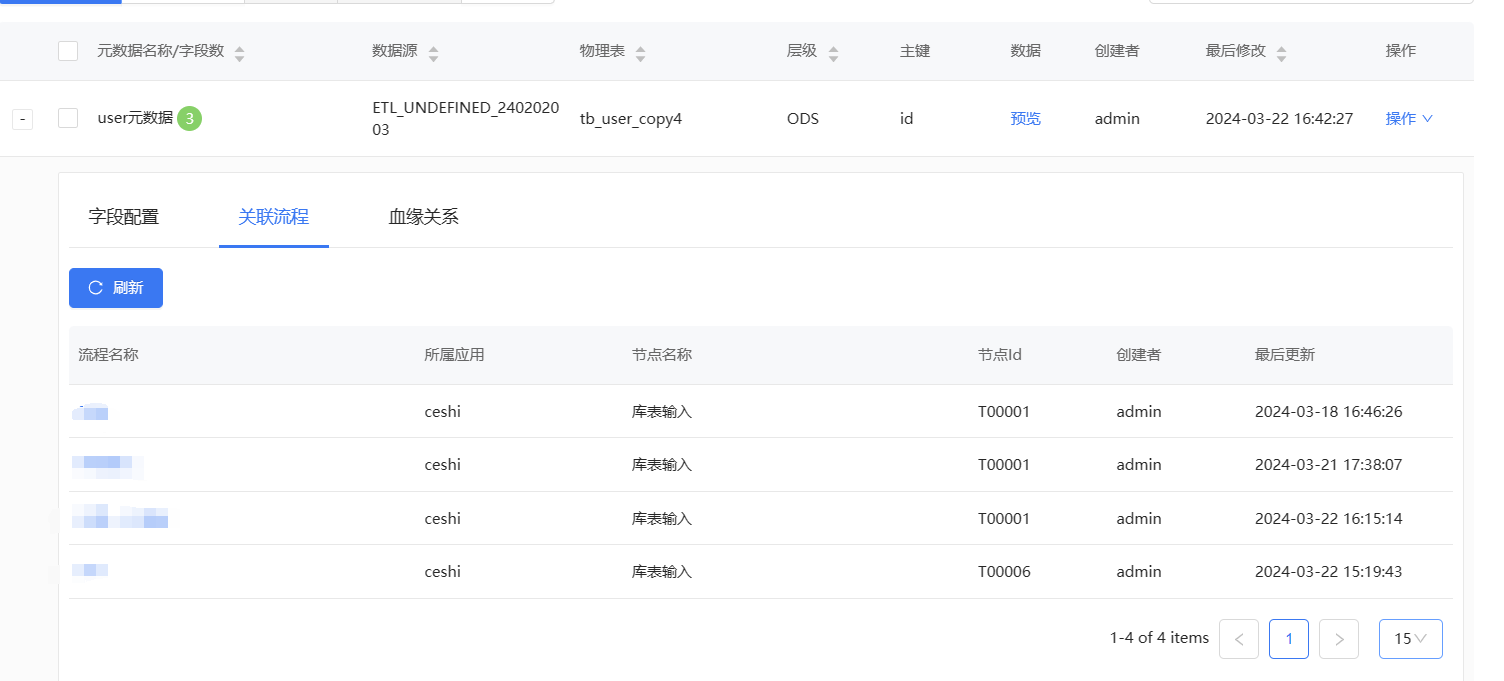The image size is (1504, 681).
Task: Sort by 物理表 column arrows
Action: click(x=640, y=53)
